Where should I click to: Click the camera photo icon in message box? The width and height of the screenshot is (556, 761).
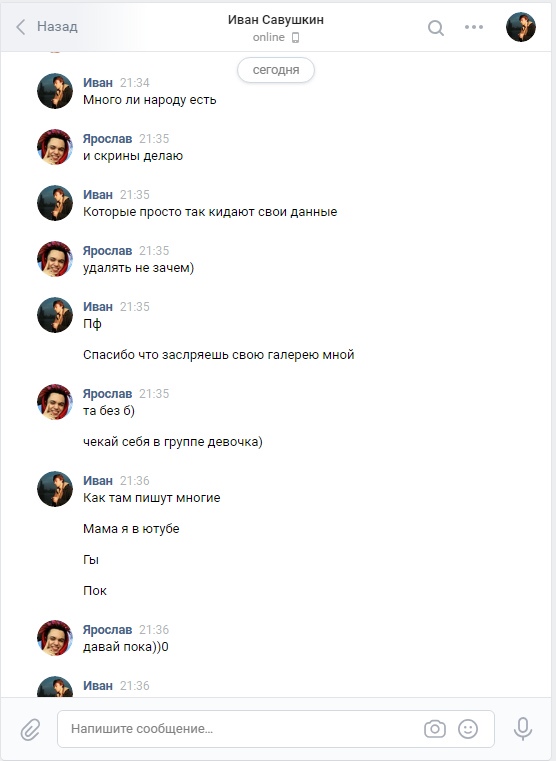coord(435,729)
